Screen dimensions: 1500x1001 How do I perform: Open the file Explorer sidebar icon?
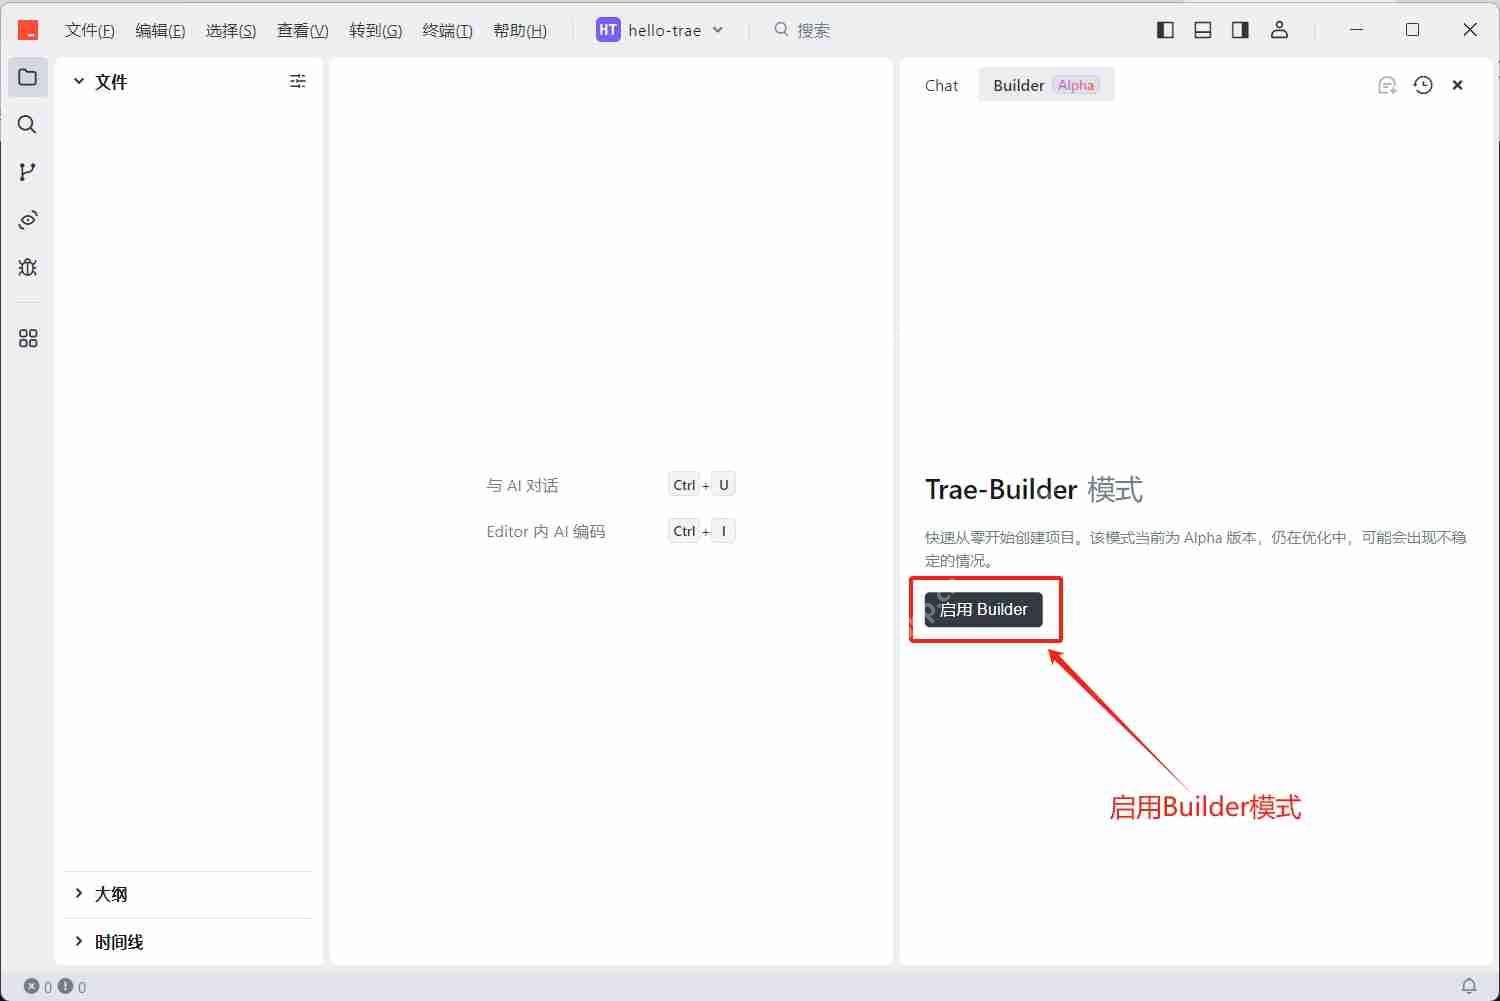click(x=27, y=77)
